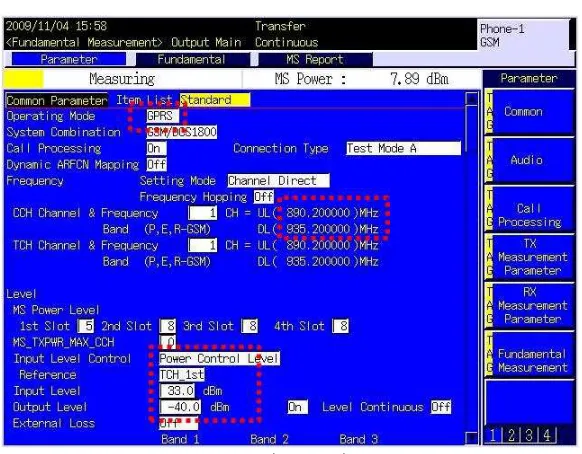Screen dimensions: 582x454
Task: Change Connection Type Test Mode A
Action: (x=403, y=148)
